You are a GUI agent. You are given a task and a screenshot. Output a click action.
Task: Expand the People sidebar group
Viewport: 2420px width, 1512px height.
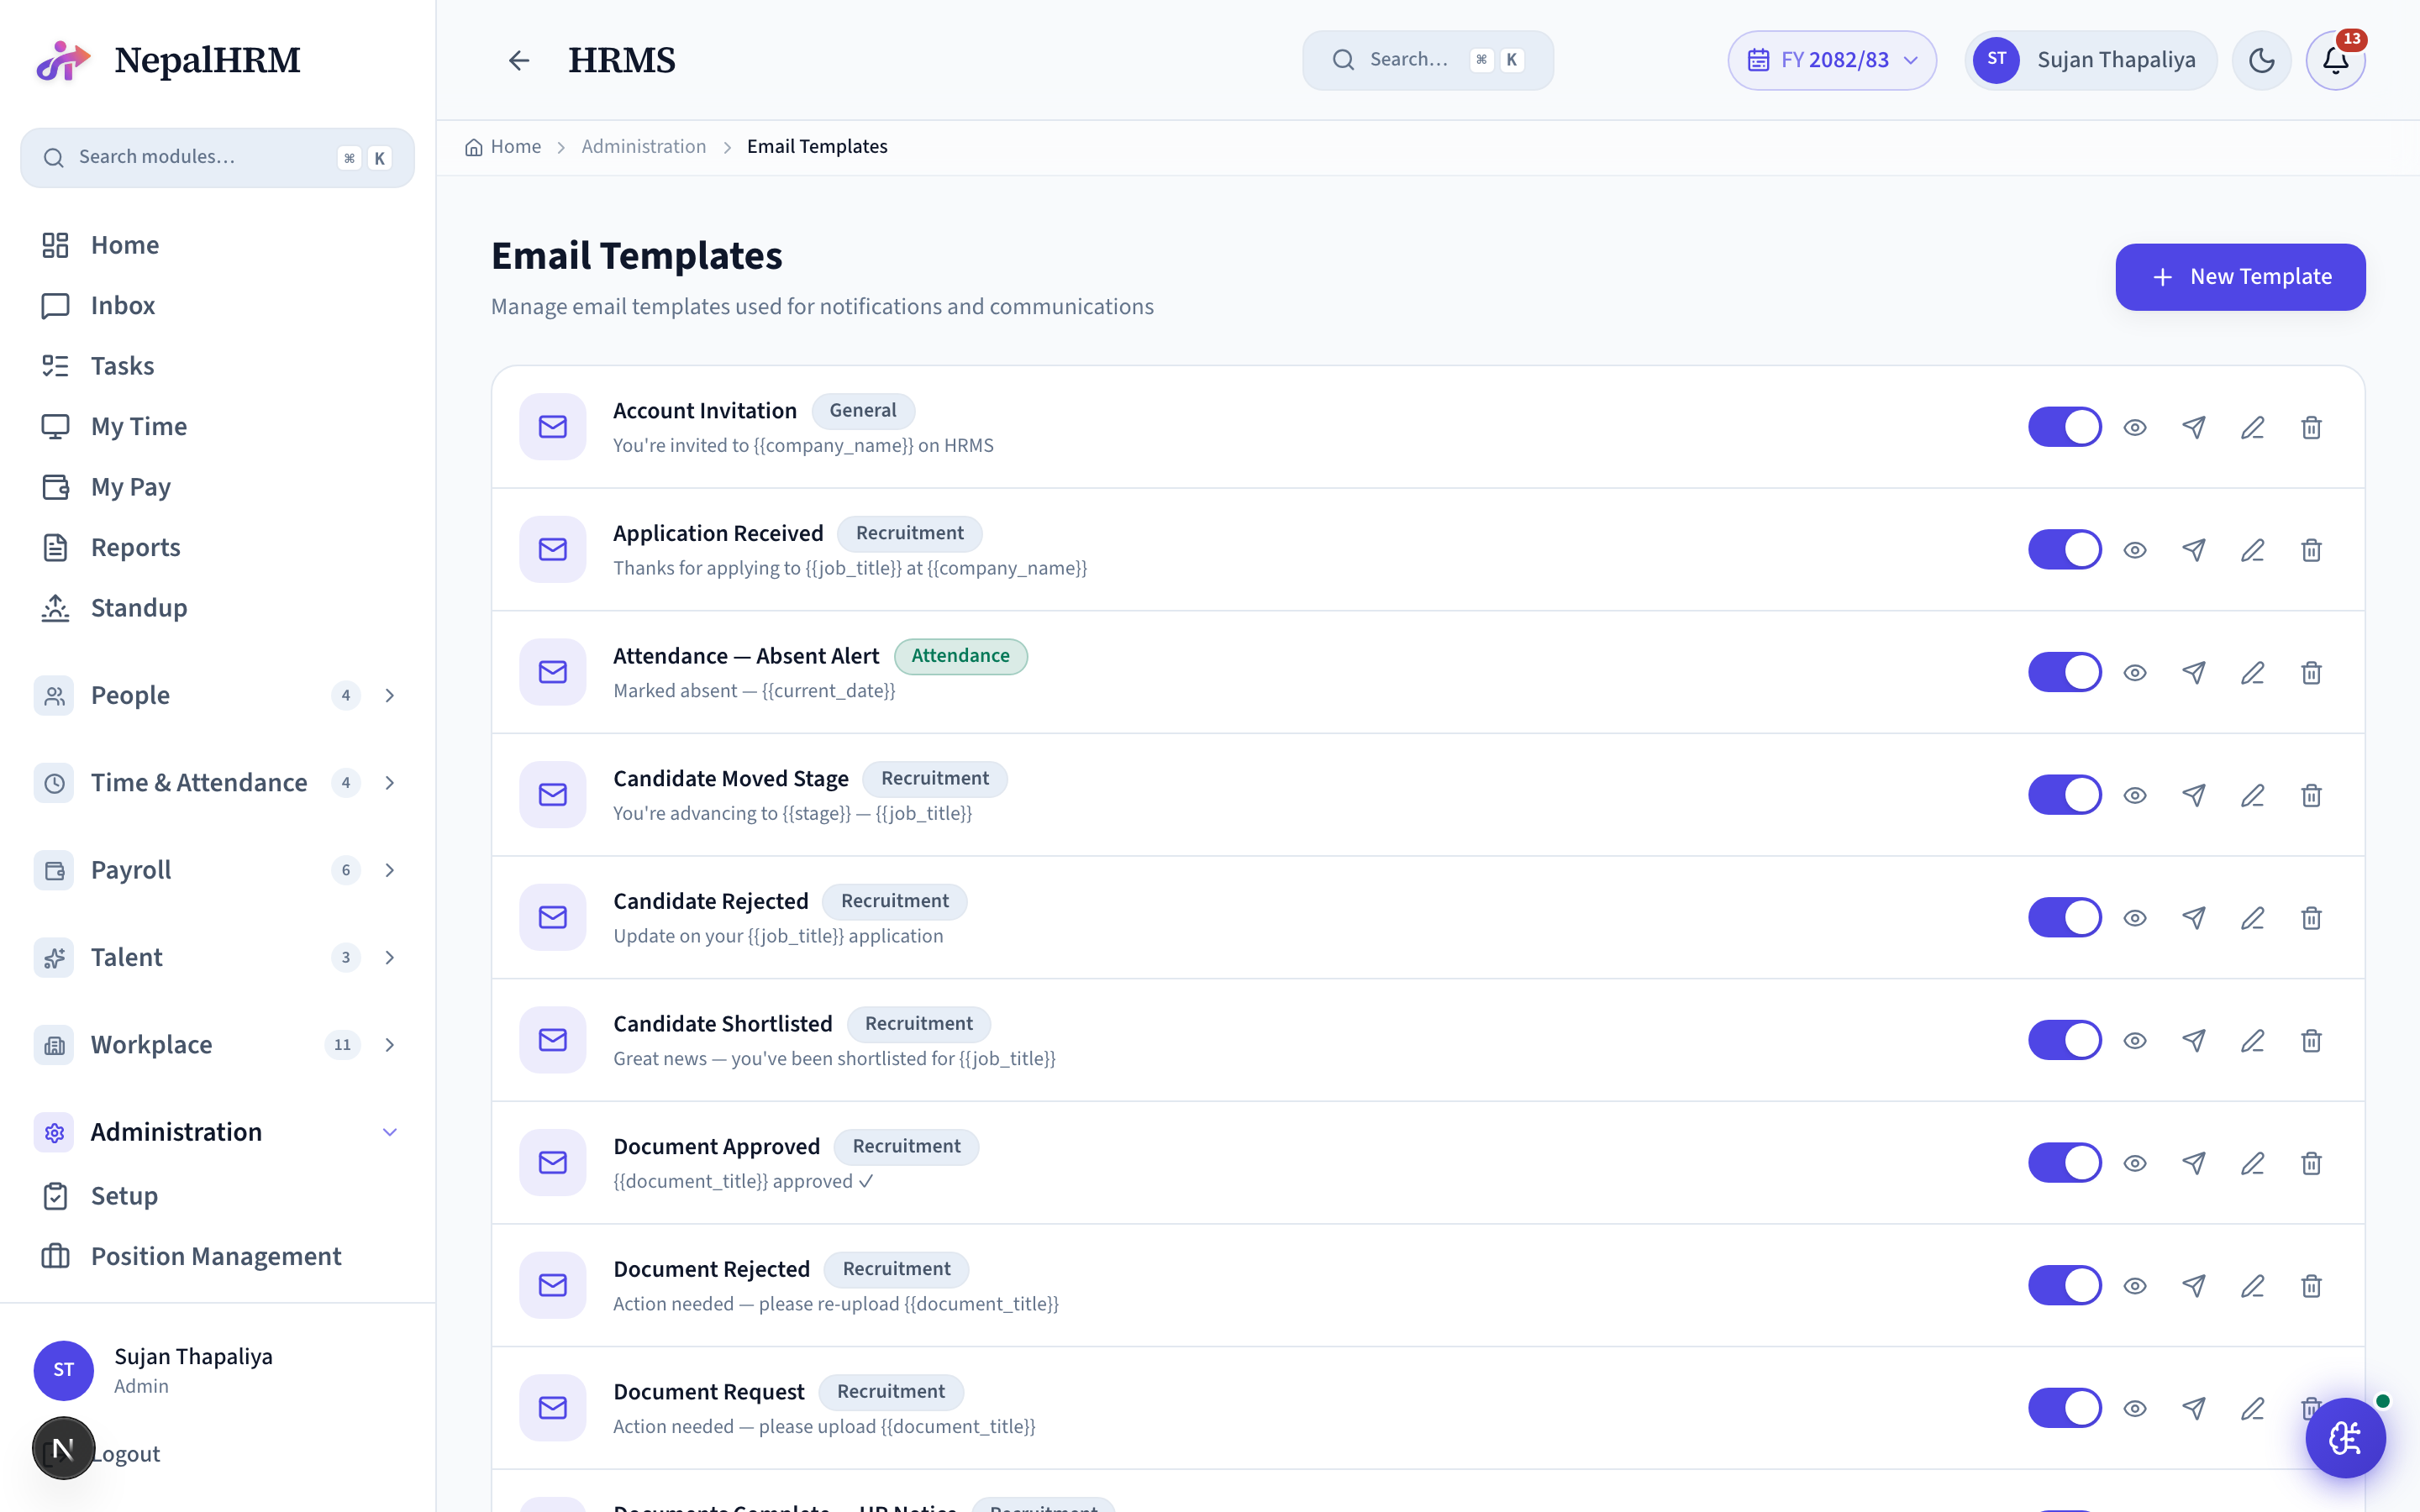pos(217,695)
